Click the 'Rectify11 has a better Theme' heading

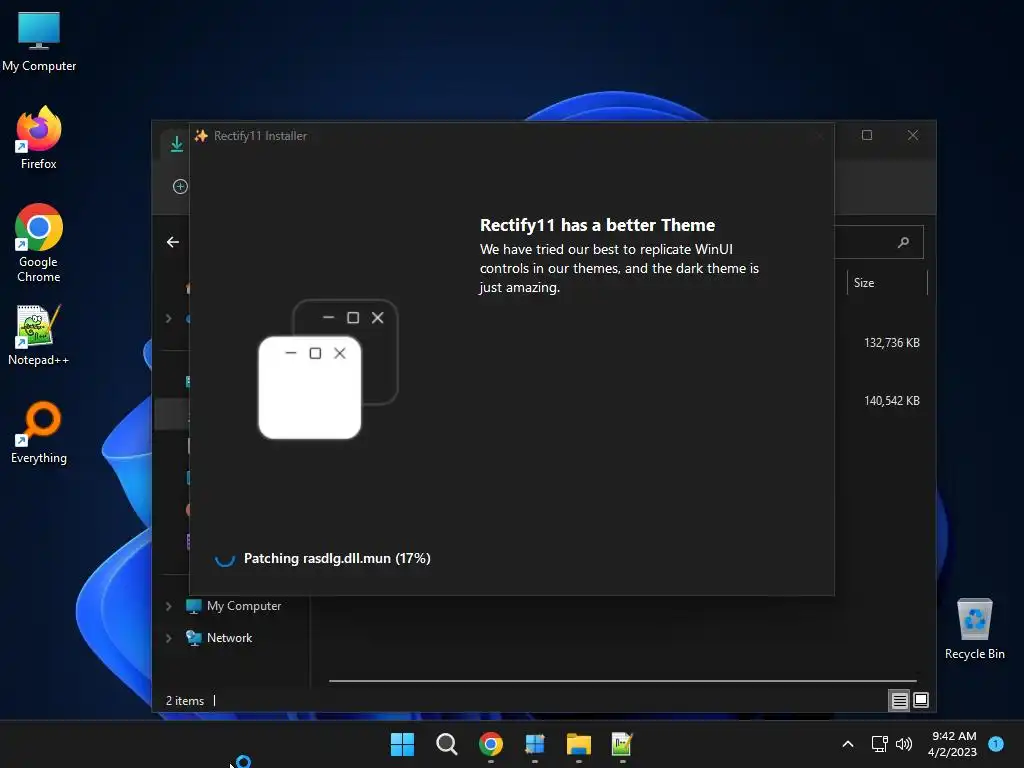pyautogui.click(x=597, y=225)
